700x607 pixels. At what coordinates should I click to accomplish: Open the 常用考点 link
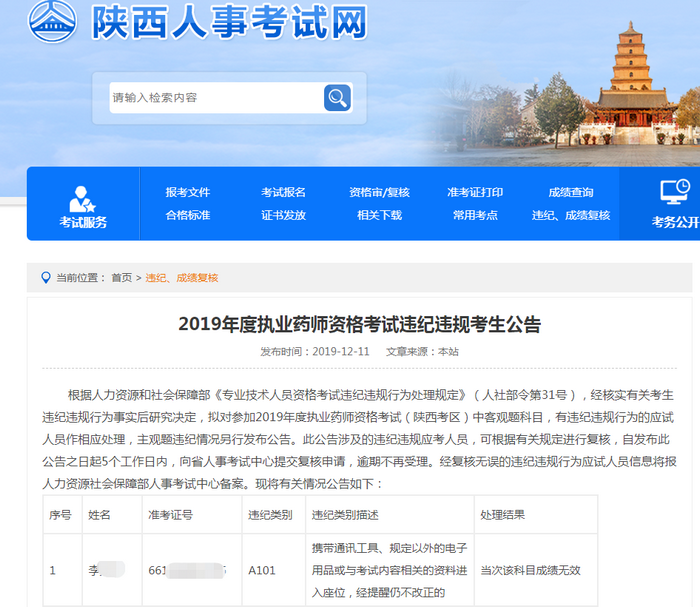point(475,215)
